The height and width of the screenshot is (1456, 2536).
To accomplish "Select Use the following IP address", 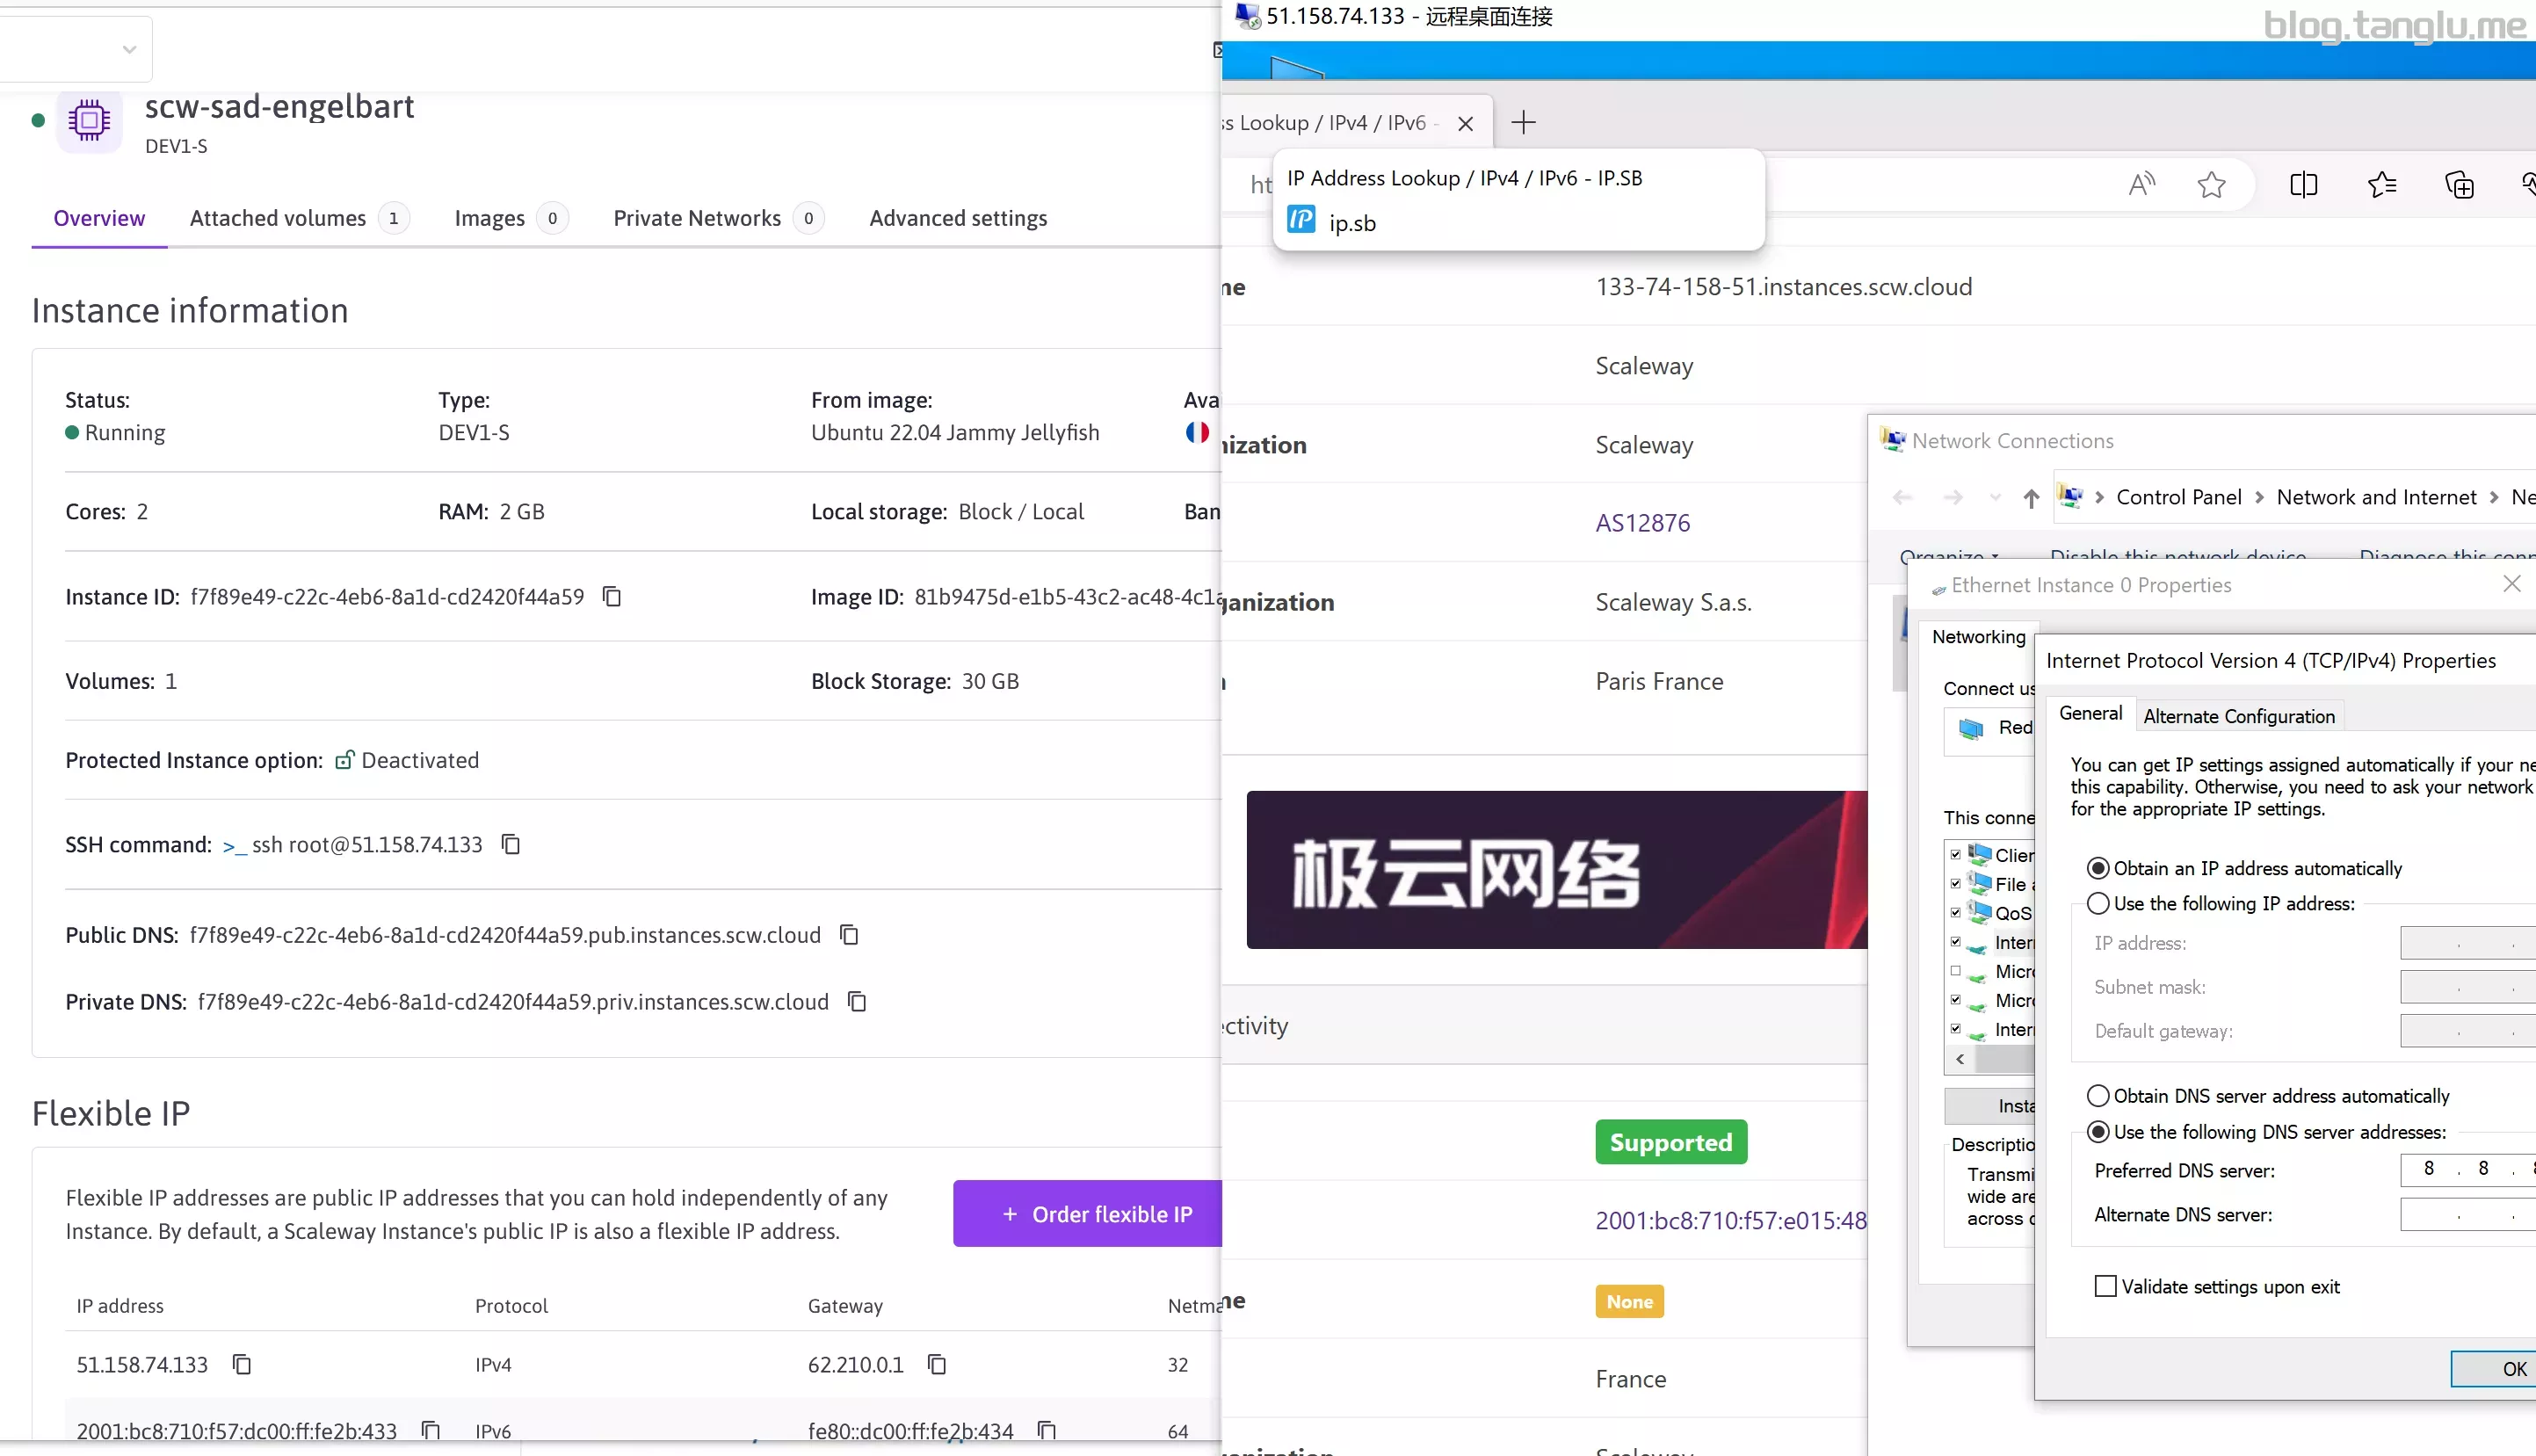I will (x=2098, y=904).
